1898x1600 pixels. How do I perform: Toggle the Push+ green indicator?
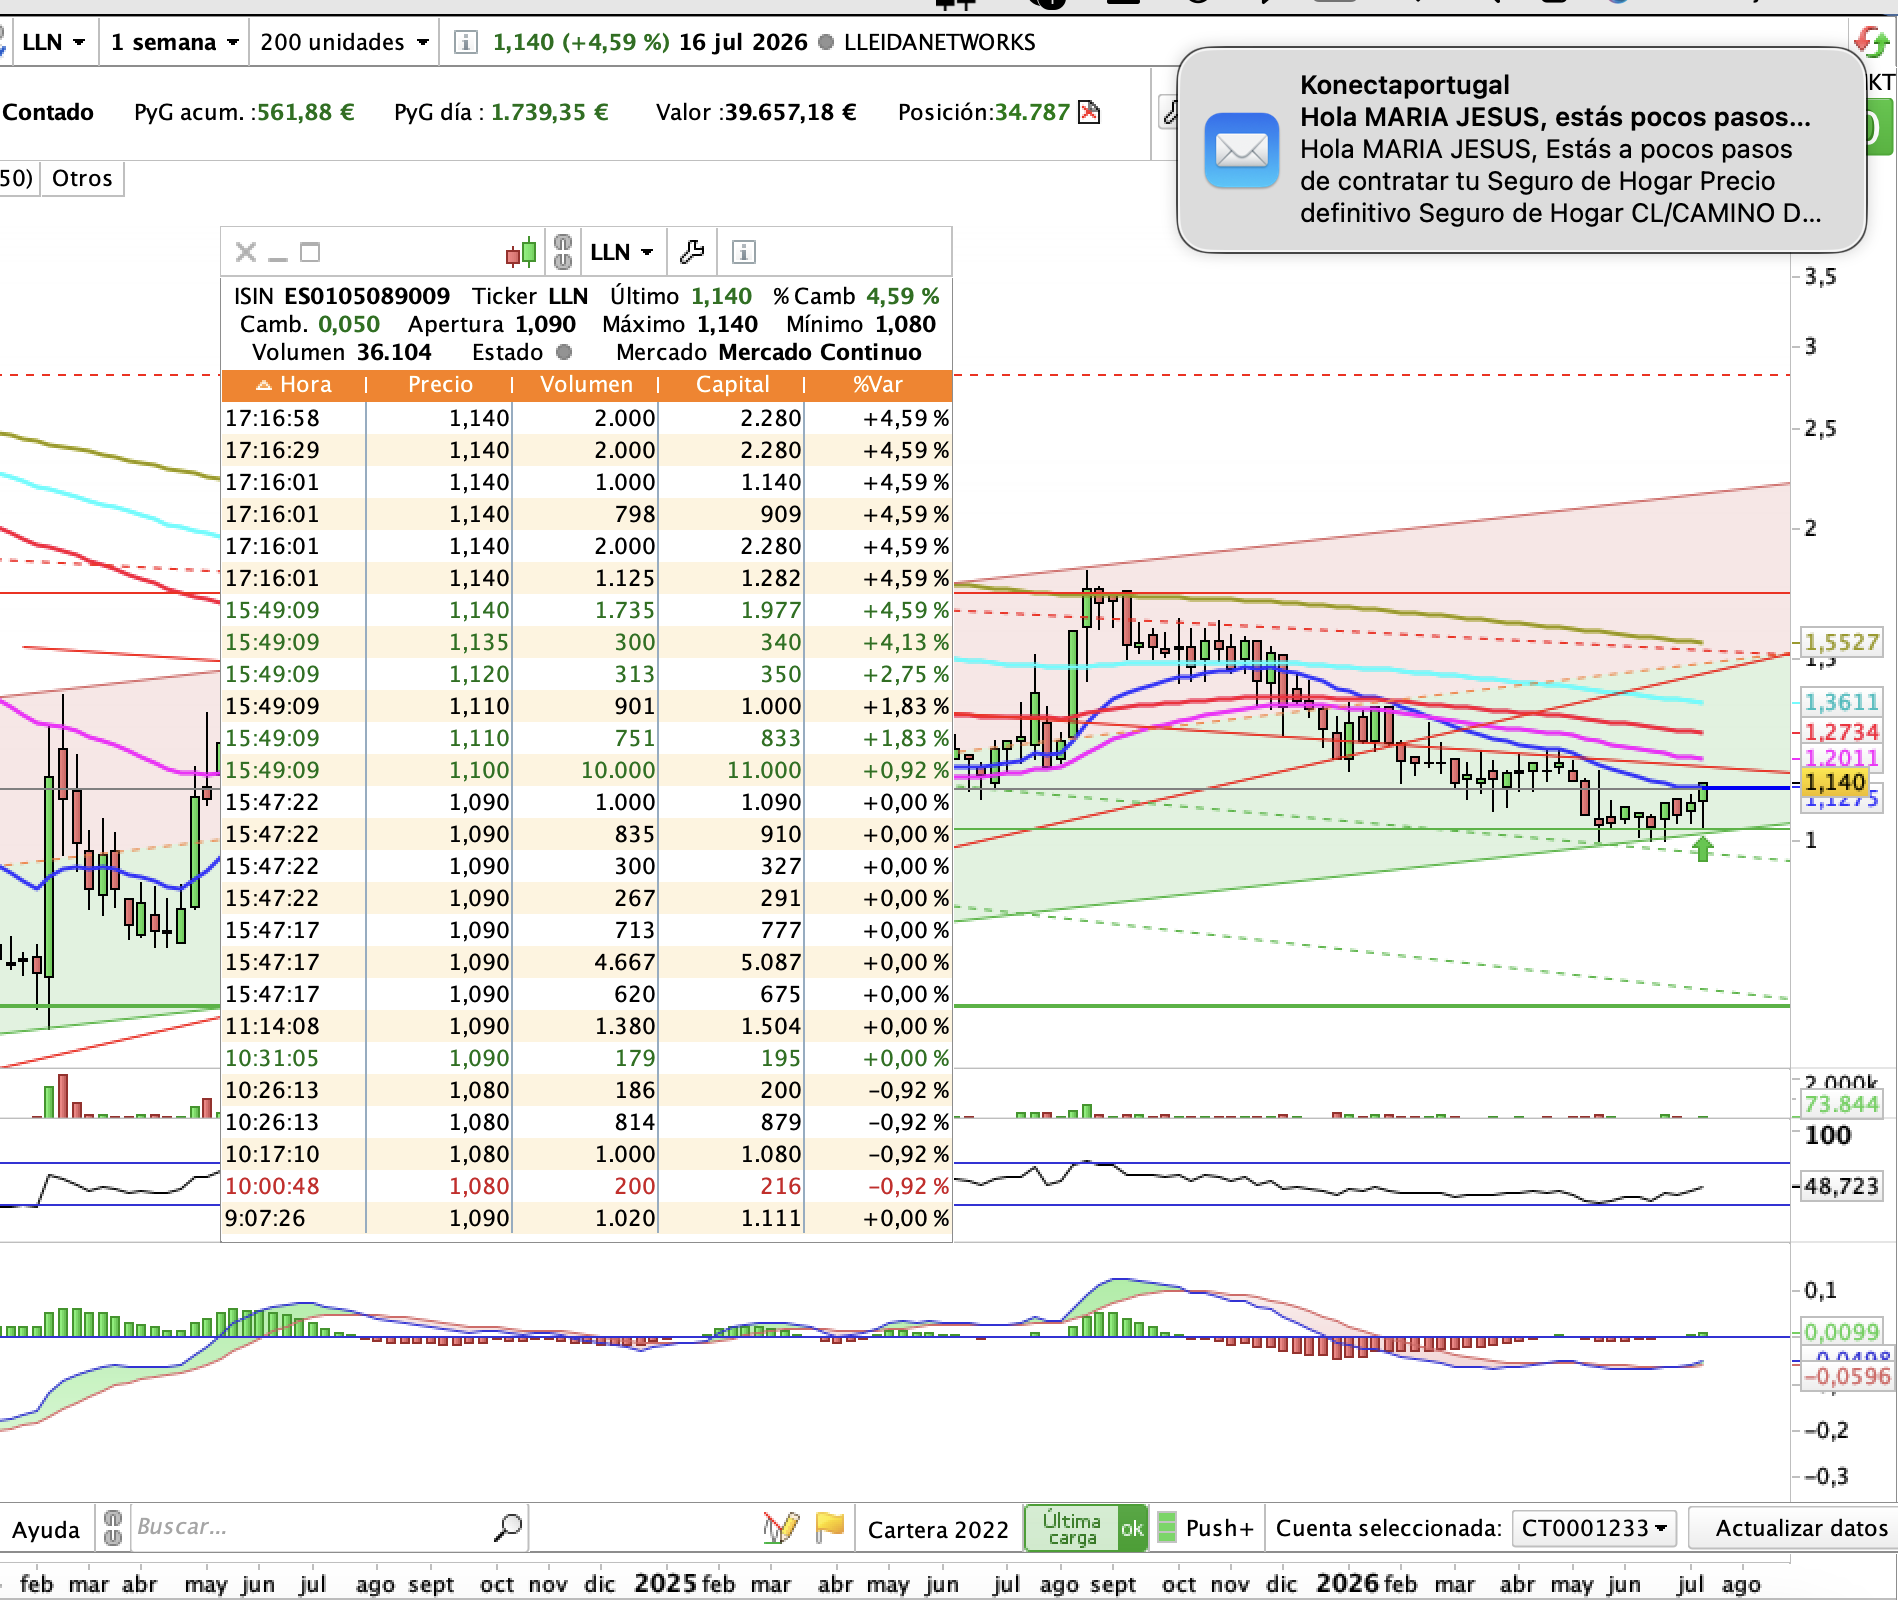coord(1166,1528)
